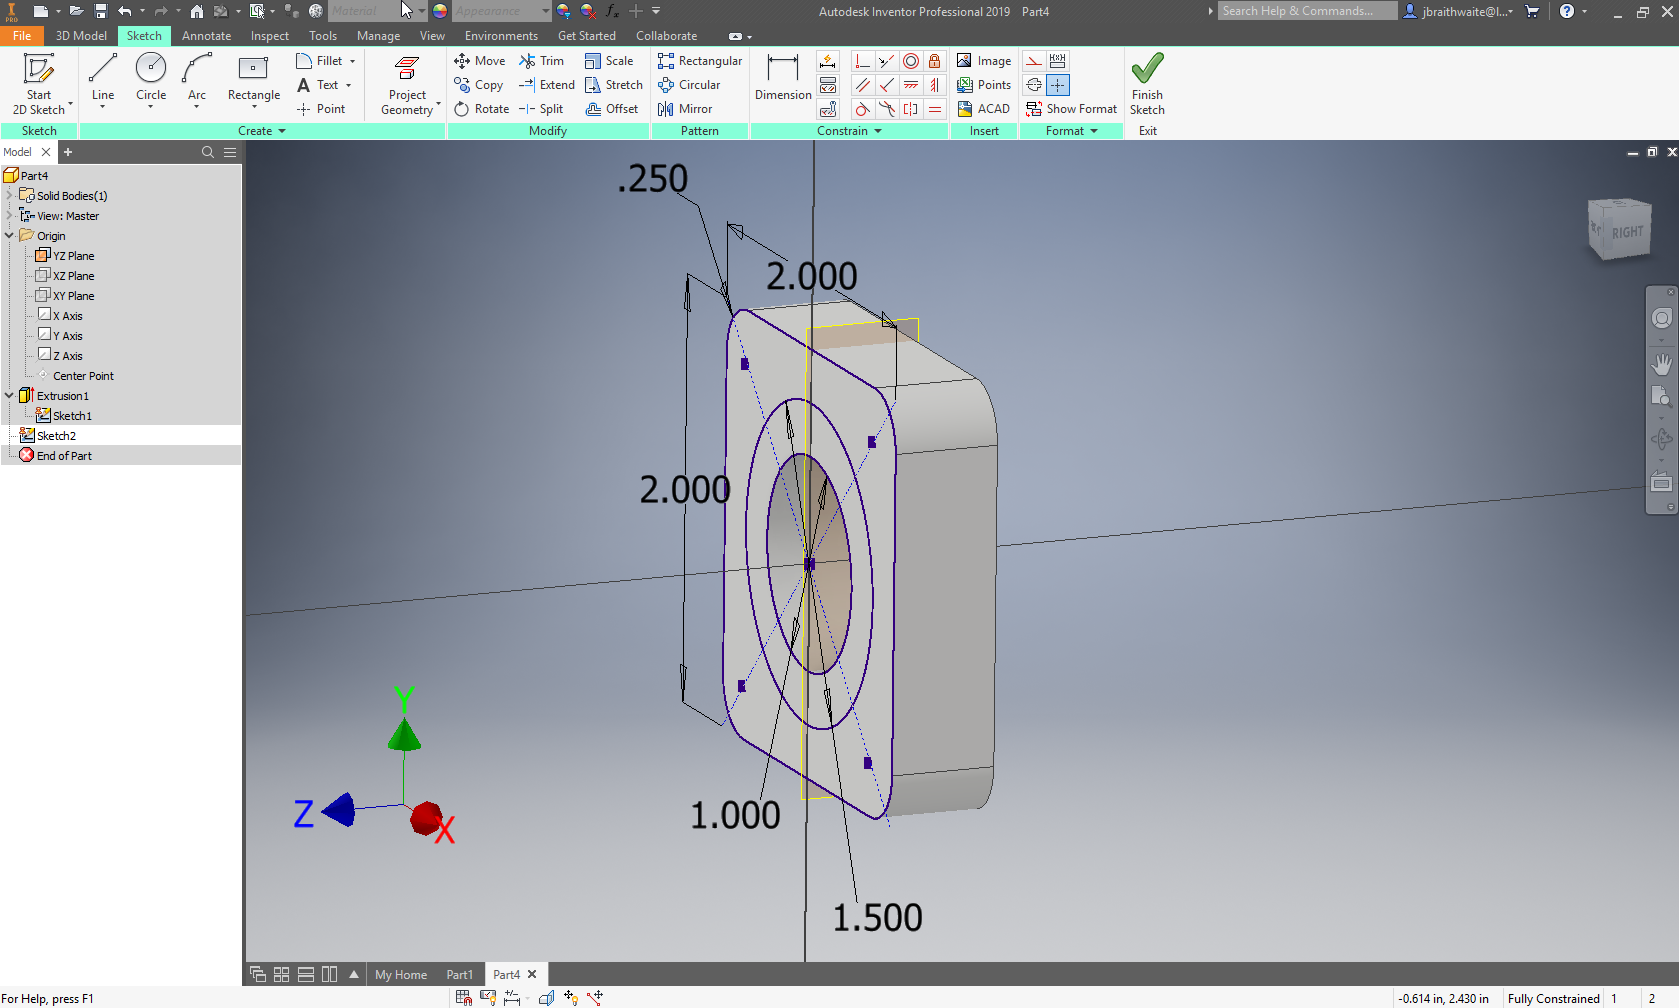Image resolution: width=1679 pixels, height=1008 pixels.
Task: Apply the Horizontal constraint
Action: coord(911,85)
